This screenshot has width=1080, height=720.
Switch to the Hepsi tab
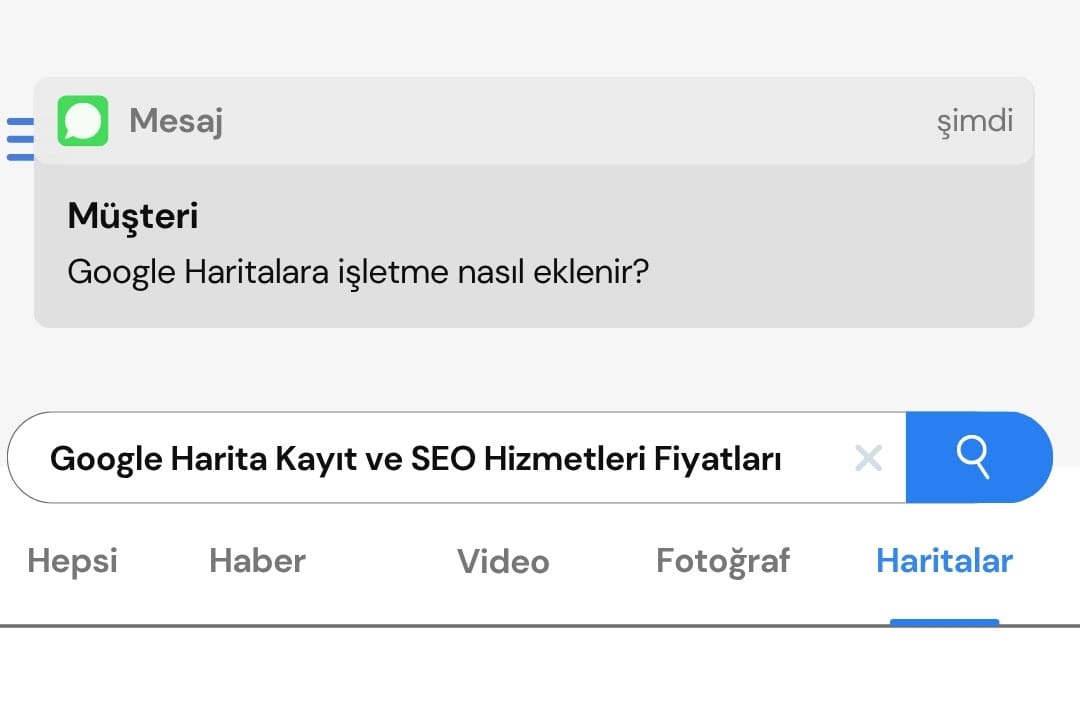[72, 561]
